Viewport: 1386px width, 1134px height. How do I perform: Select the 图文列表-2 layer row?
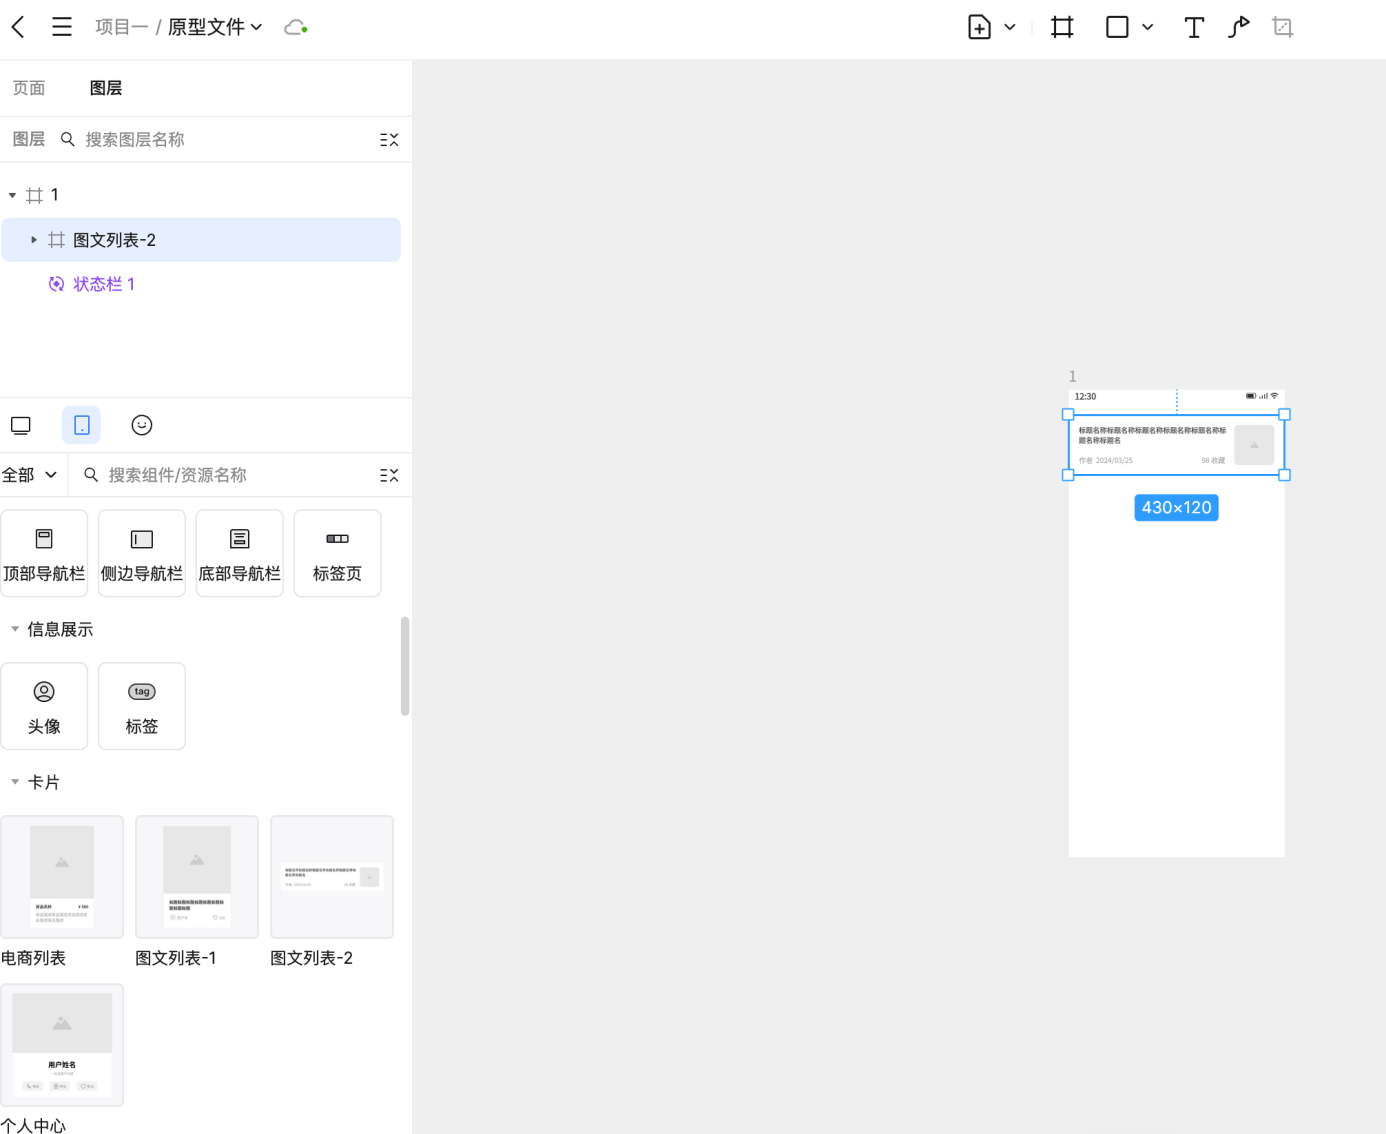[x=201, y=240]
